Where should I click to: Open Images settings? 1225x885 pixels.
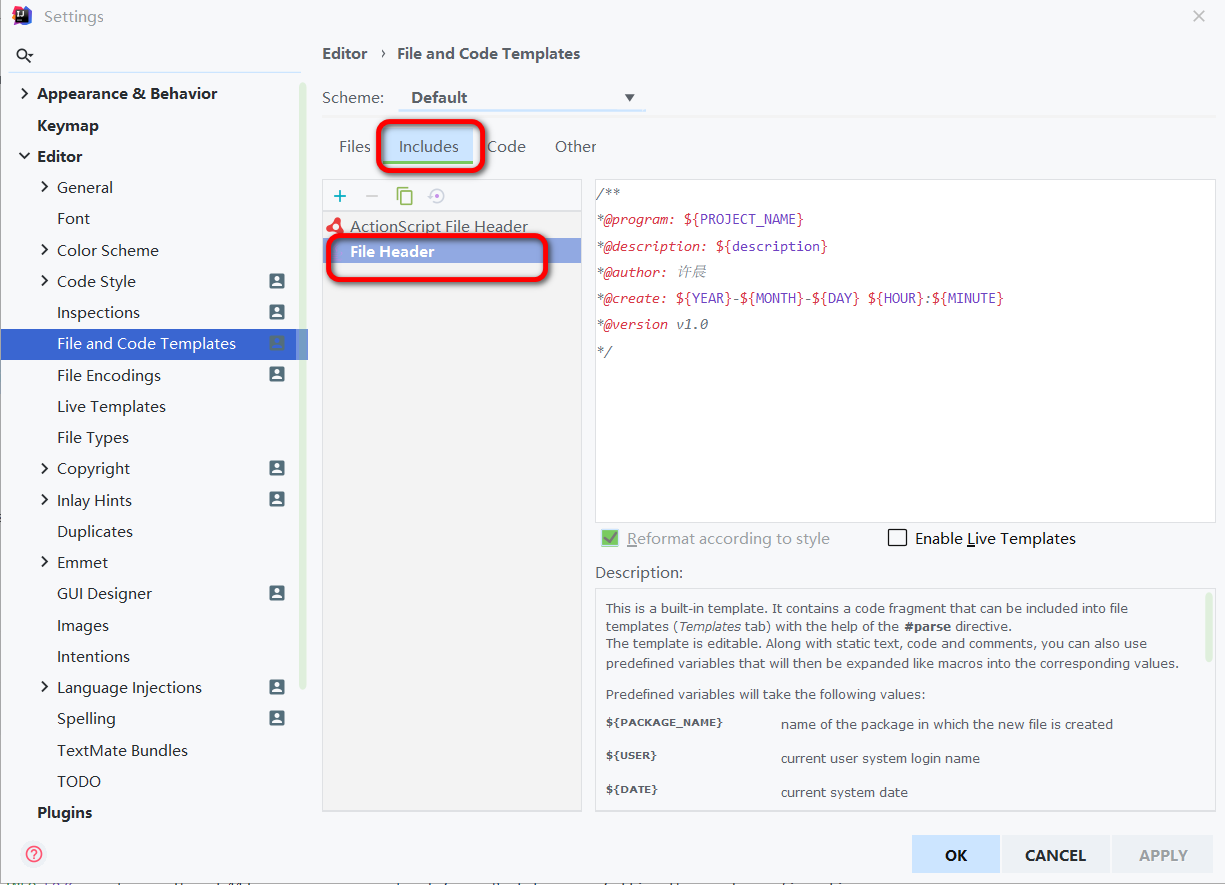[x=83, y=625]
